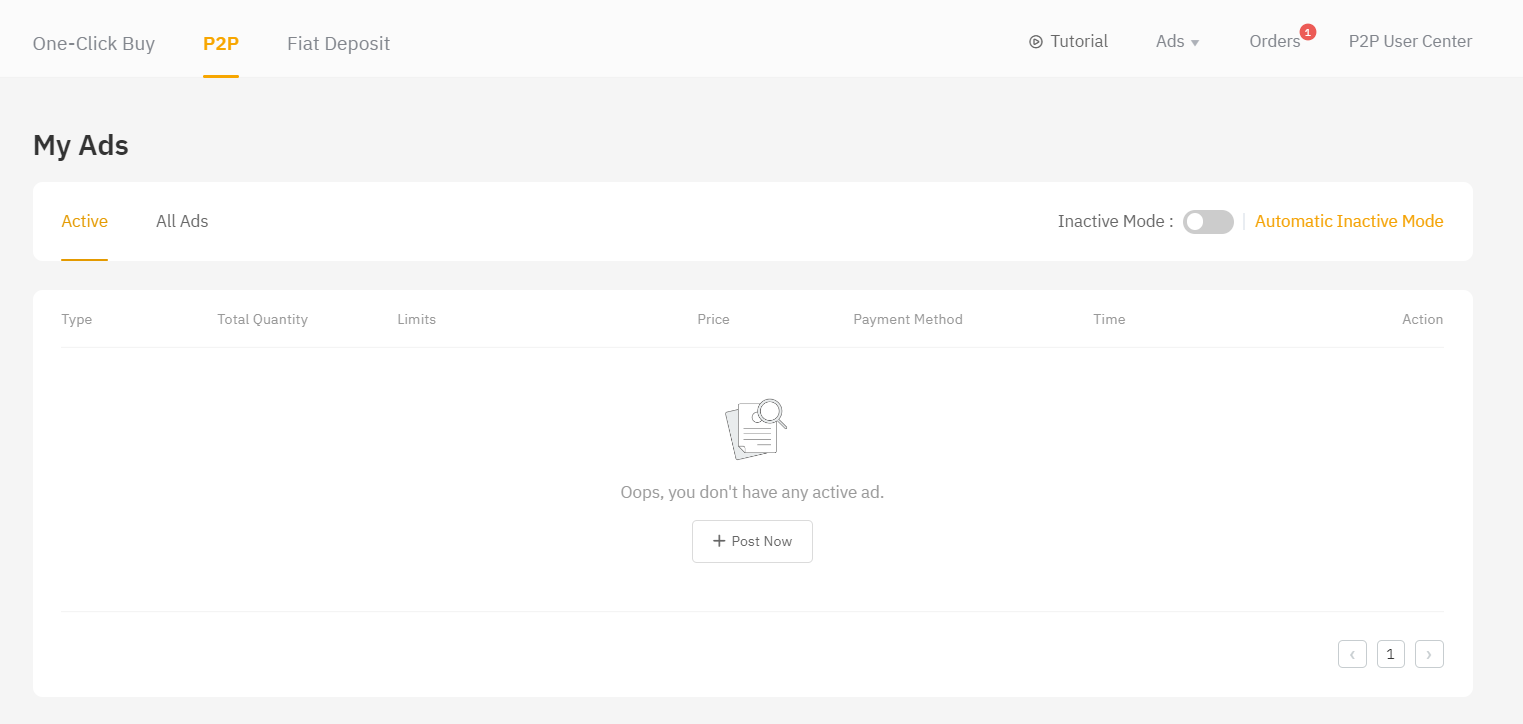
Task: Switch to the All Ads tab
Action: tap(182, 221)
